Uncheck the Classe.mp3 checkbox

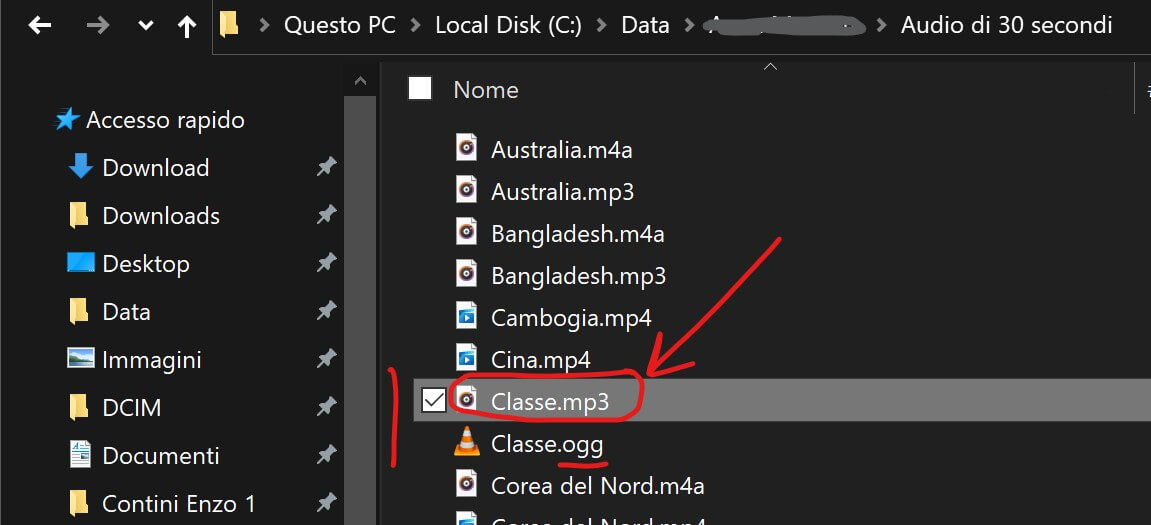(433, 401)
